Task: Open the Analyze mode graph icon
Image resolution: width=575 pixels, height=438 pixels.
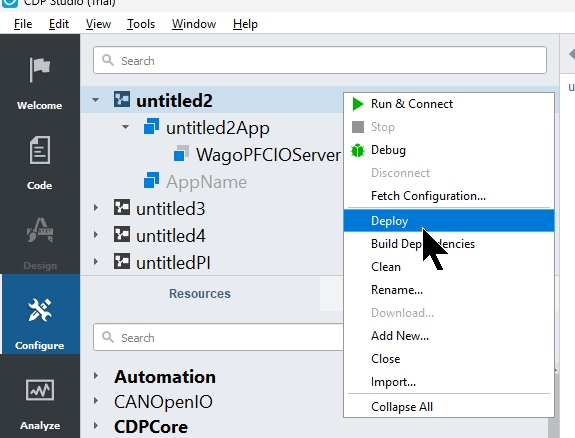Action: coord(40,390)
